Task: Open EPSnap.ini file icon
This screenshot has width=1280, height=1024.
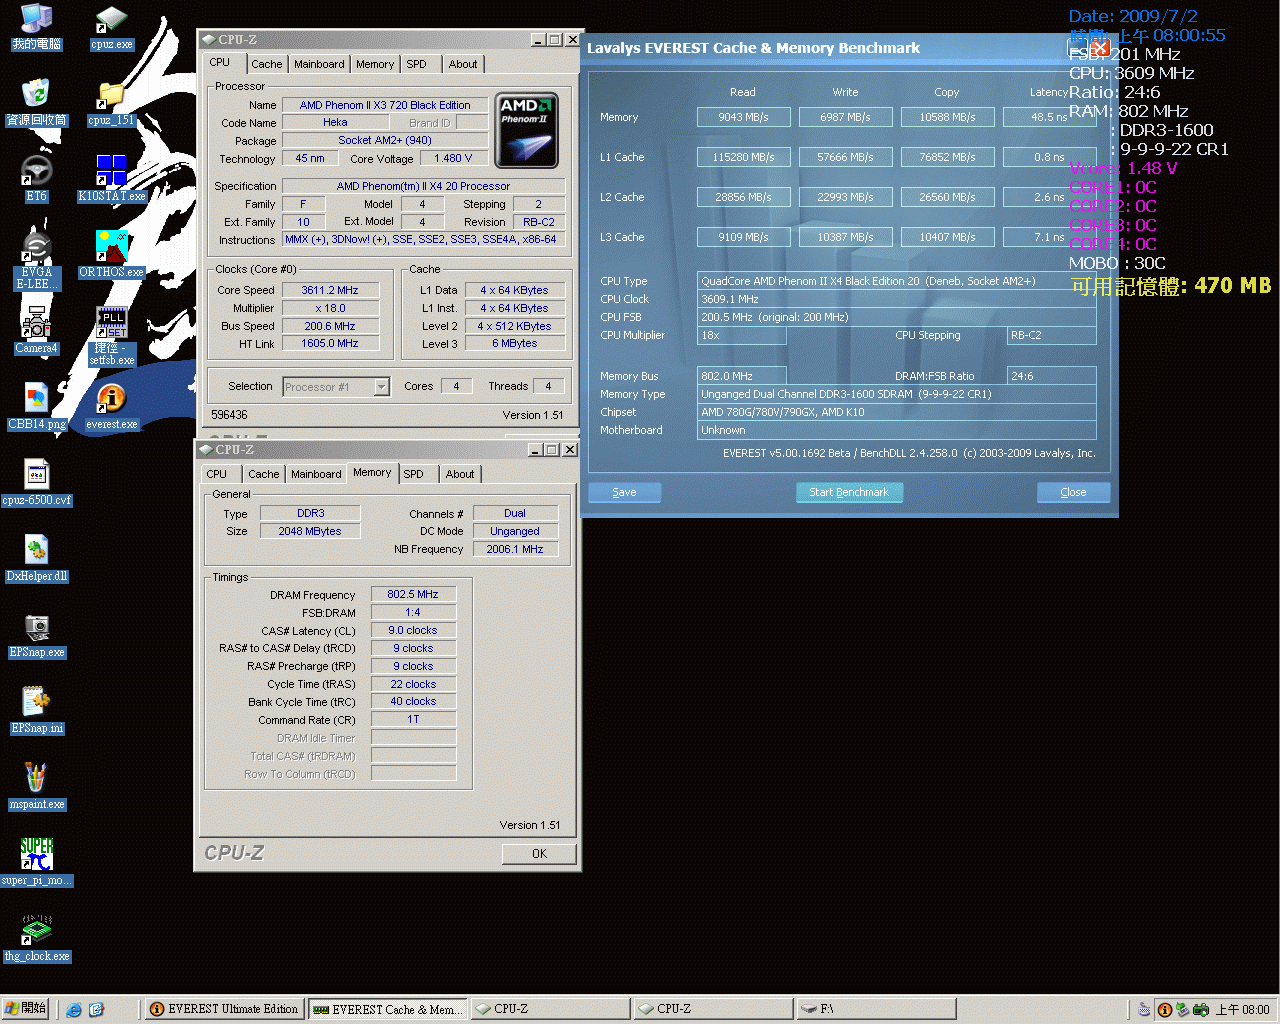Action: [37, 711]
